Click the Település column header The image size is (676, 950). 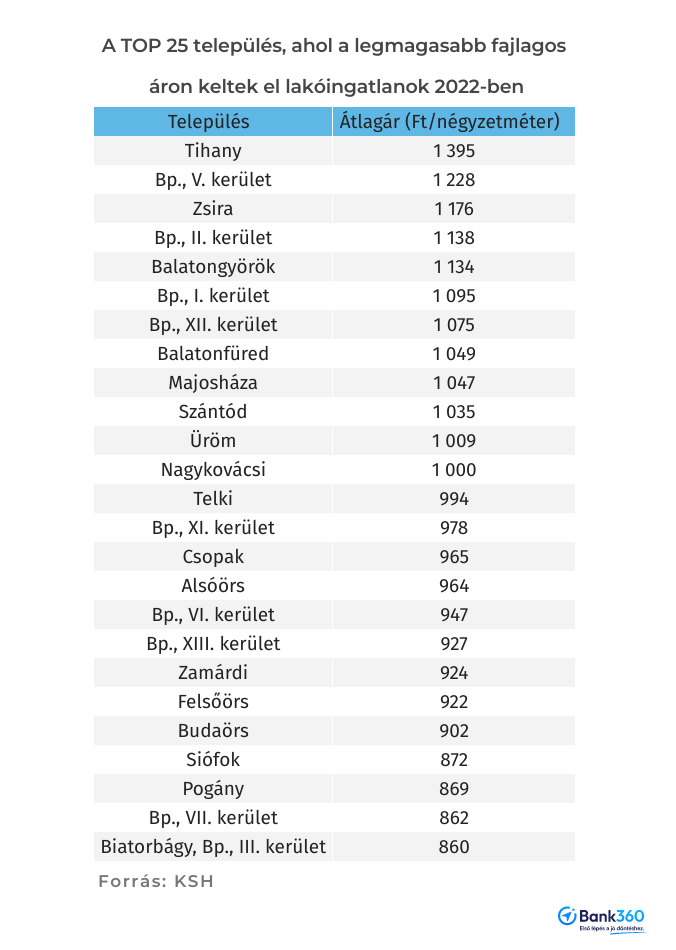coord(213,122)
